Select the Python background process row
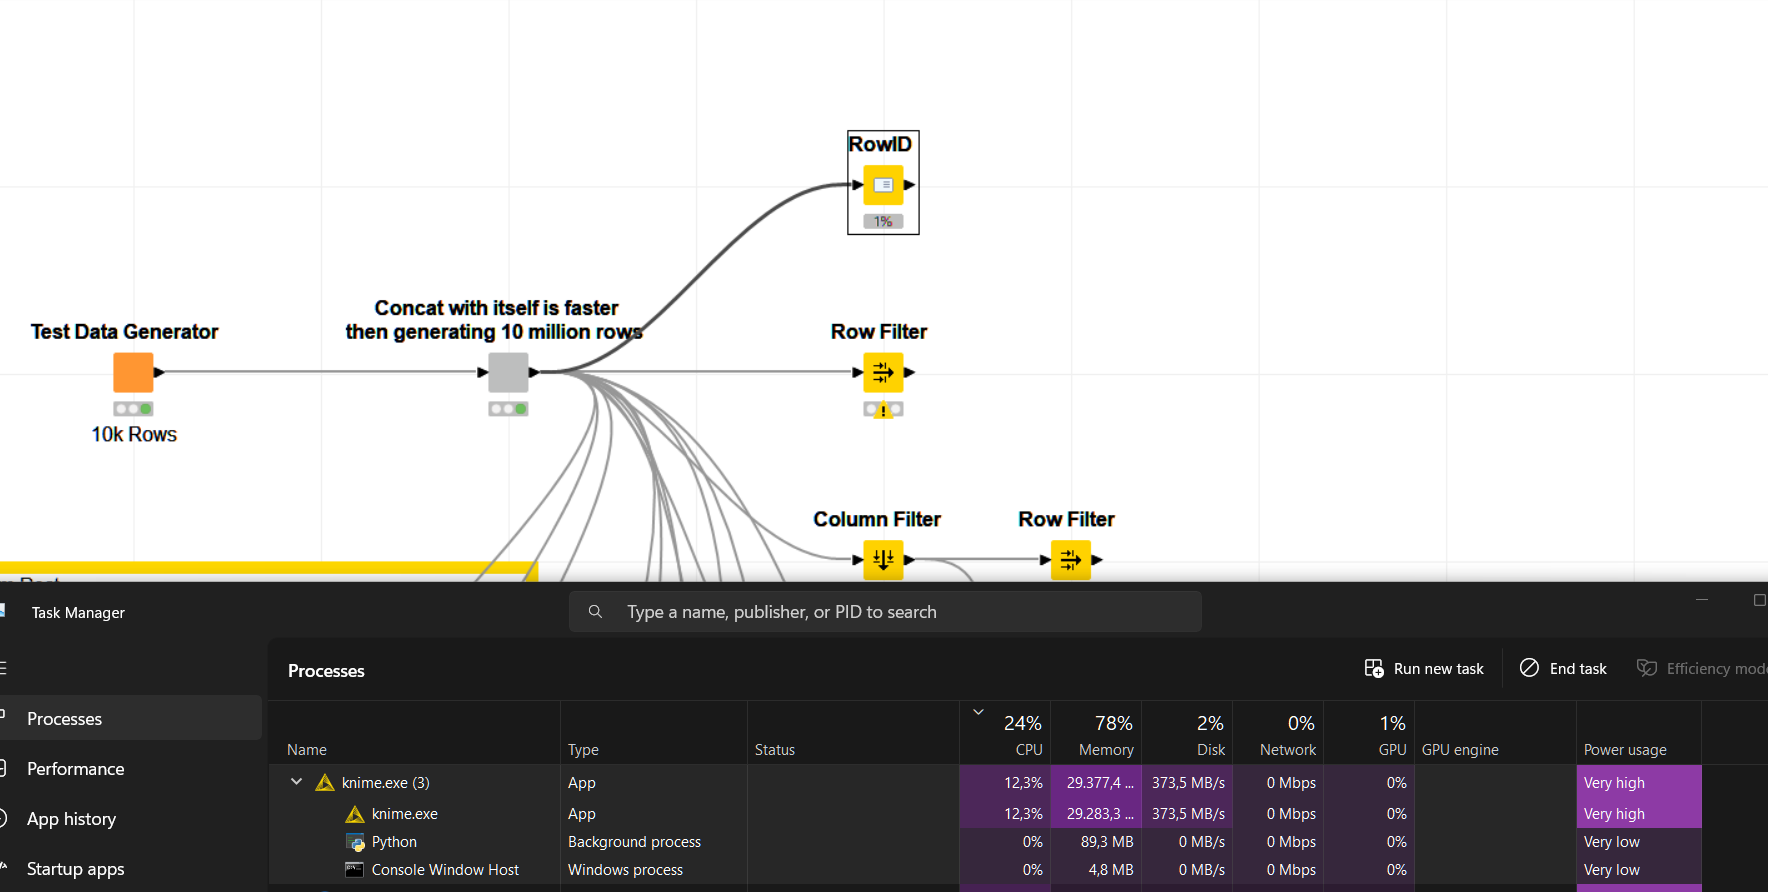The height and width of the screenshot is (892, 1768). click(985, 841)
